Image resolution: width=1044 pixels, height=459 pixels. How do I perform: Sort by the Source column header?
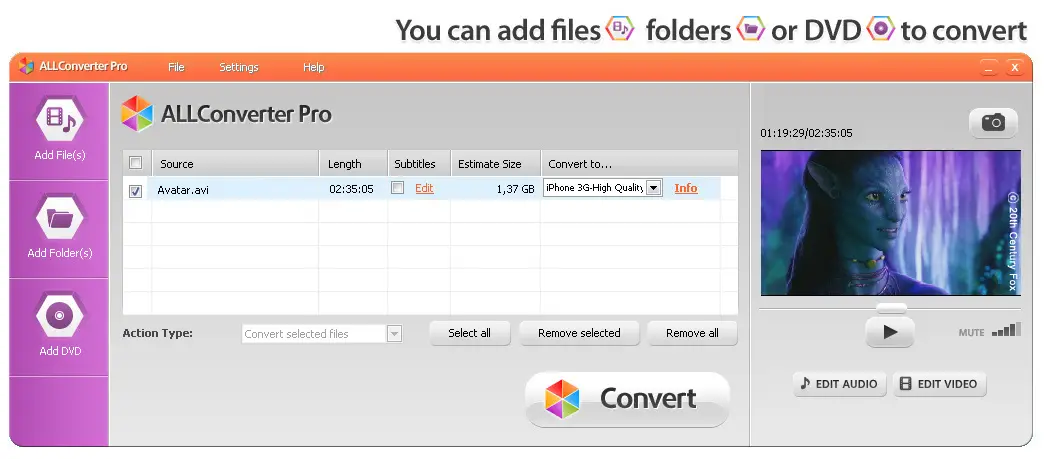[236, 163]
